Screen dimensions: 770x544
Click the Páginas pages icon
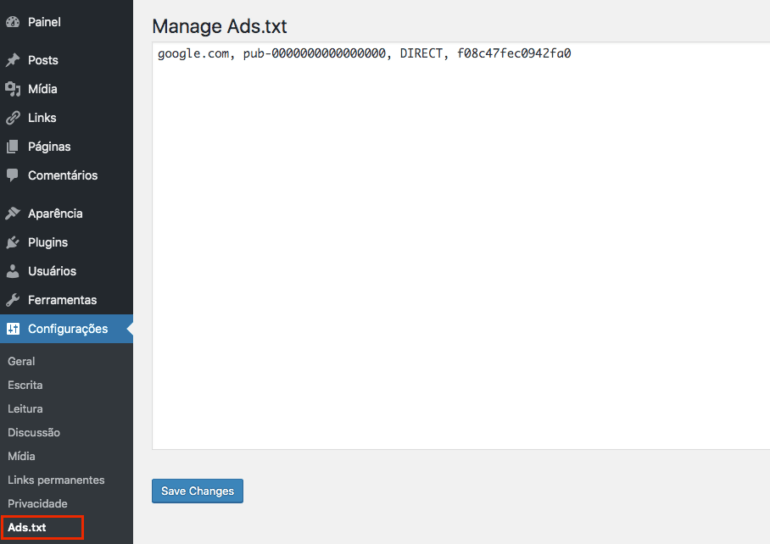coord(13,146)
